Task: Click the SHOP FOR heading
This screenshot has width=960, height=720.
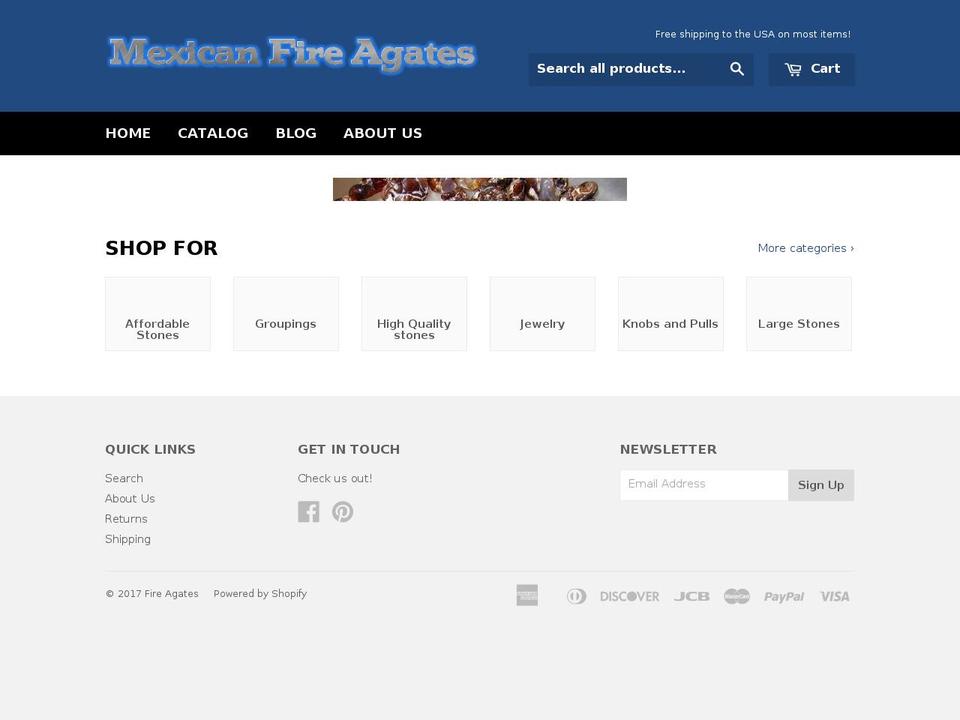Action: coord(162,248)
